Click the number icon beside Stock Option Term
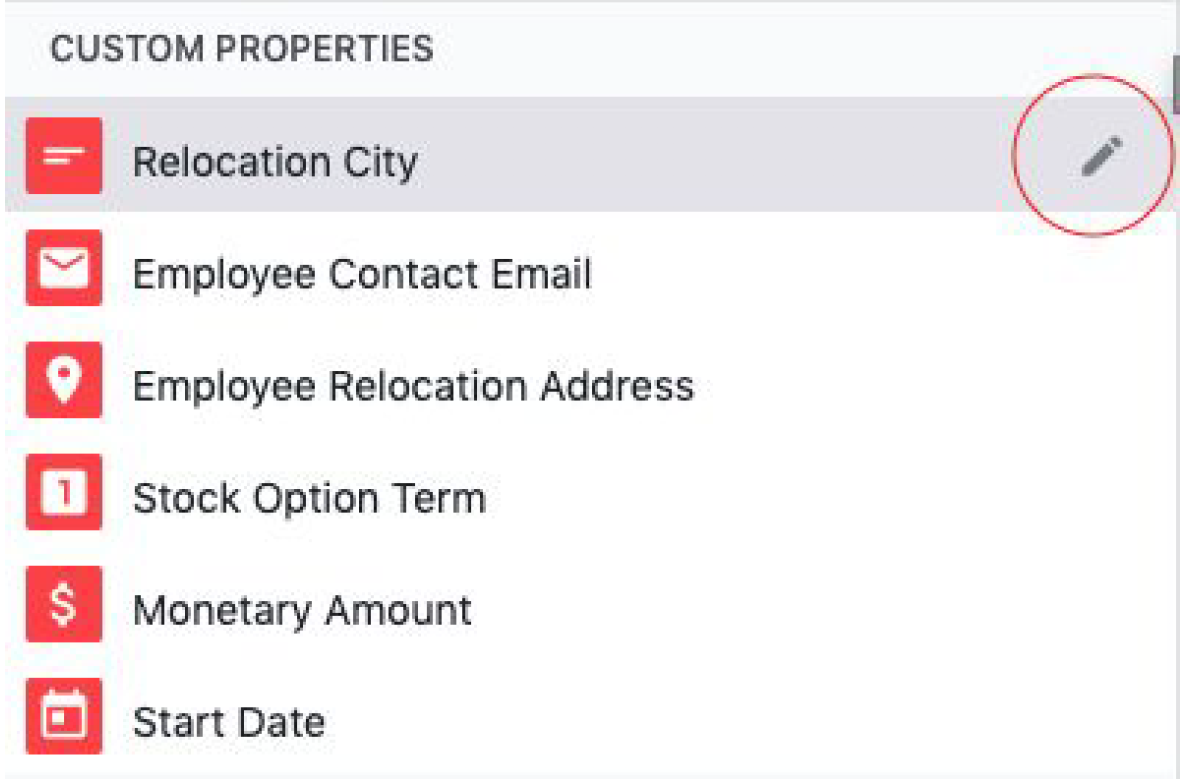The height and width of the screenshot is (782, 1180). pyautogui.click(x=64, y=491)
